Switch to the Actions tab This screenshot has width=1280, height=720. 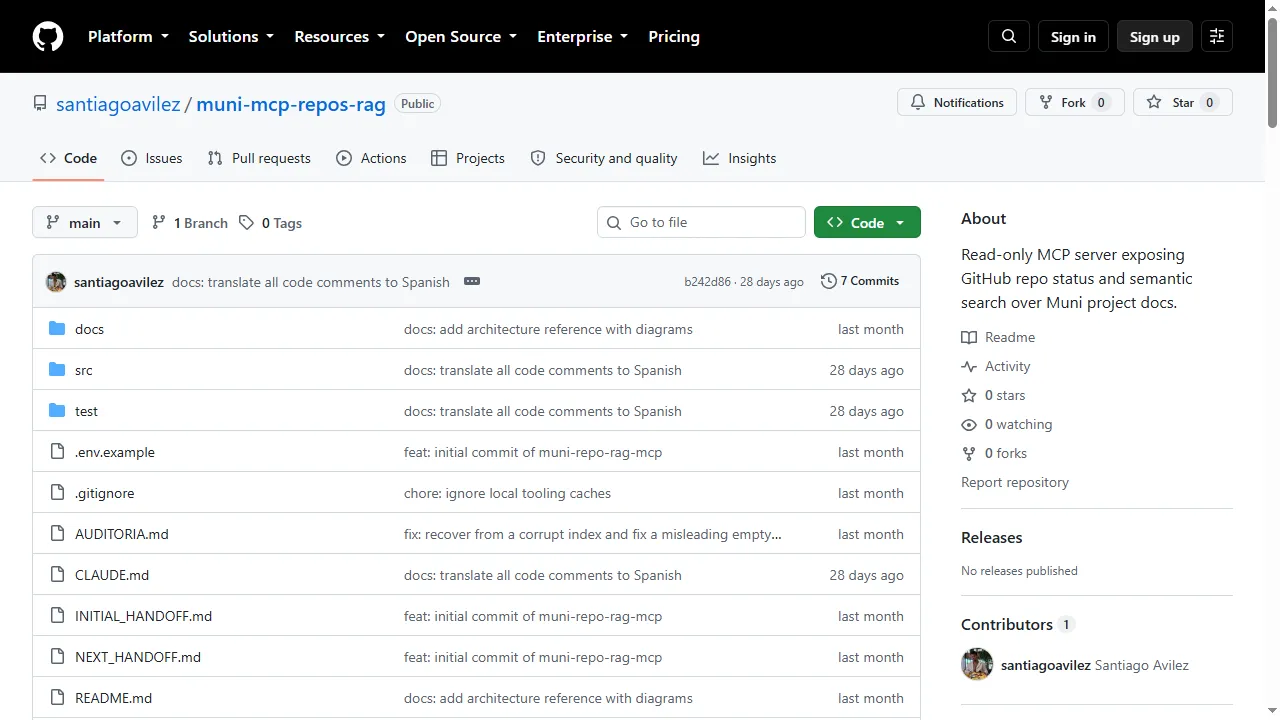pyautogui.click(x=371, y=158)
